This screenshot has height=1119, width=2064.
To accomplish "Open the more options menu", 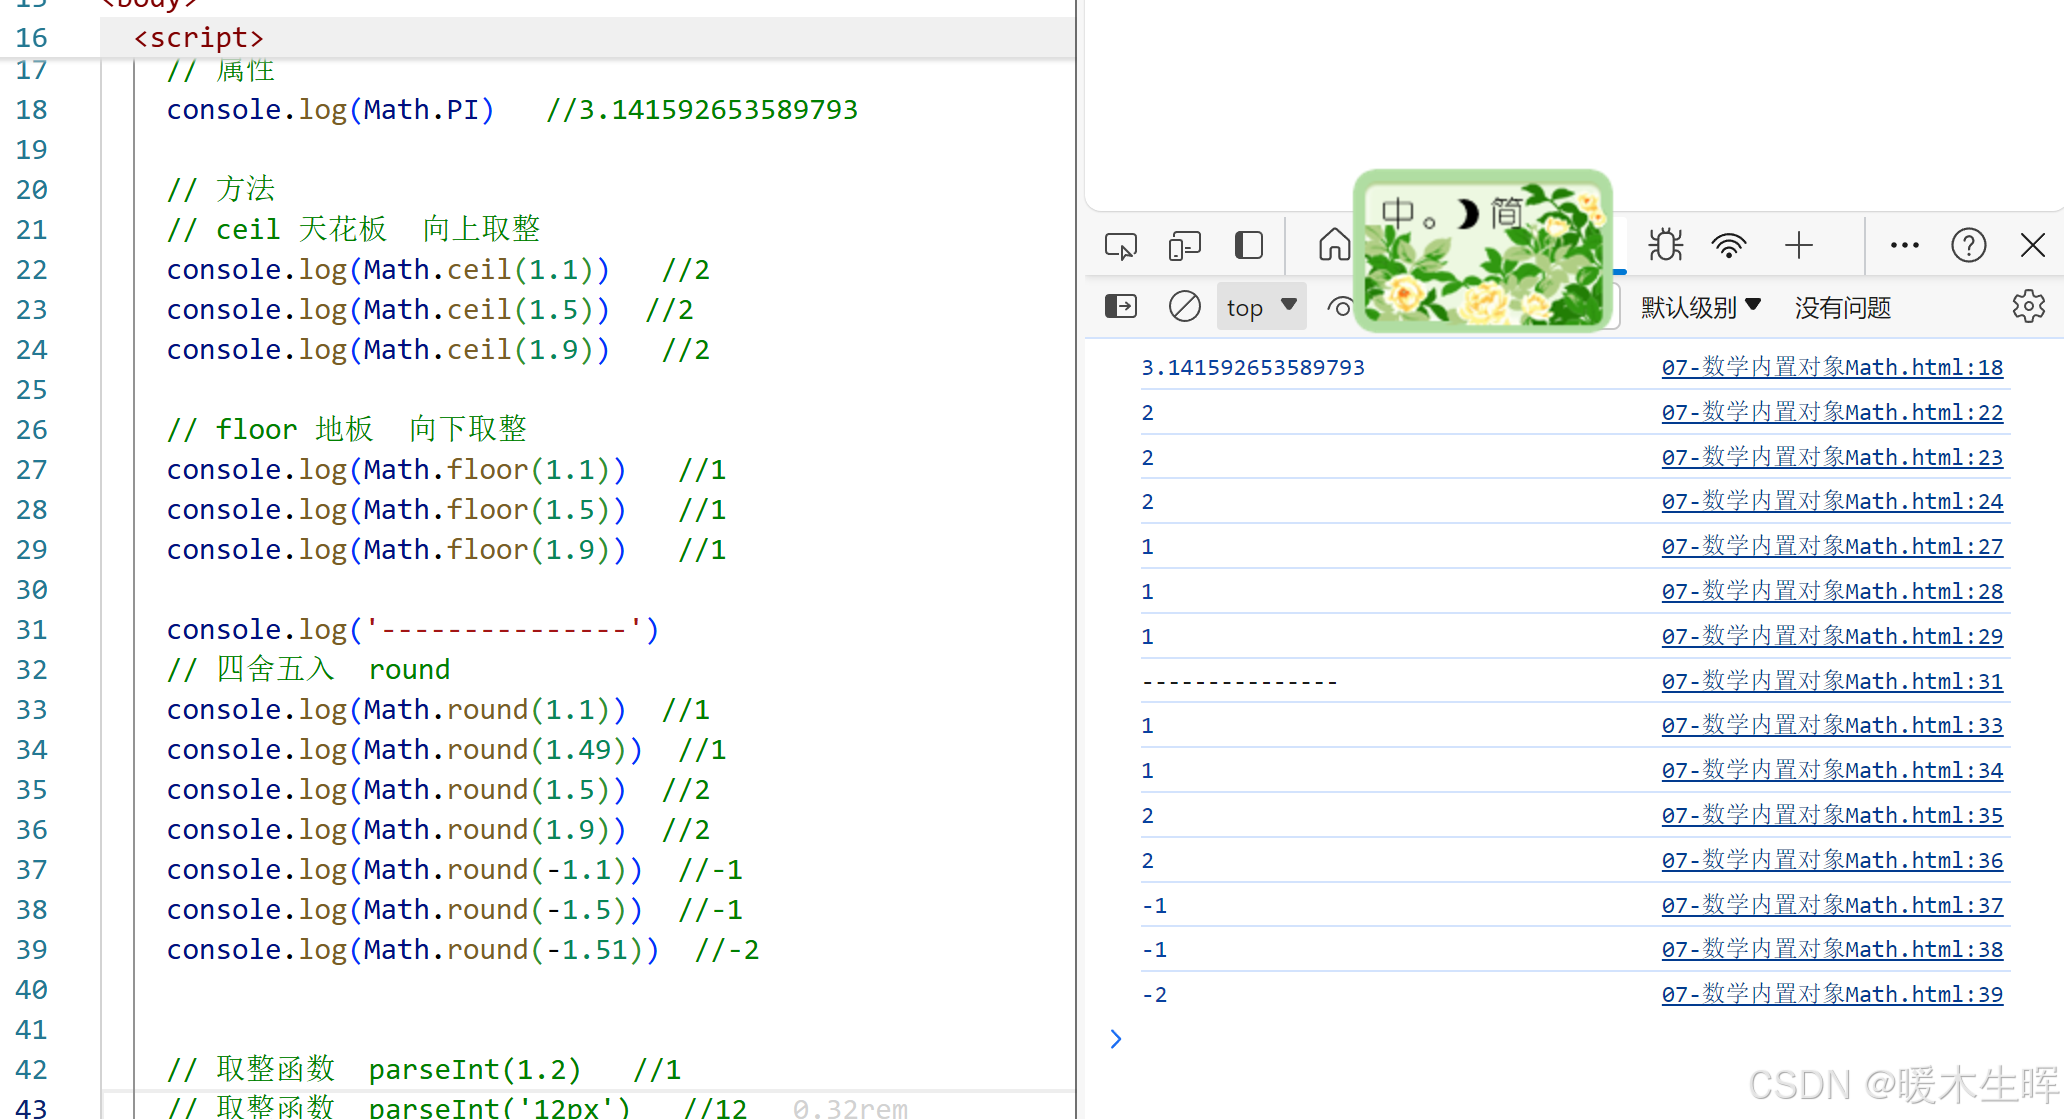I will [x=1904, y=245].
